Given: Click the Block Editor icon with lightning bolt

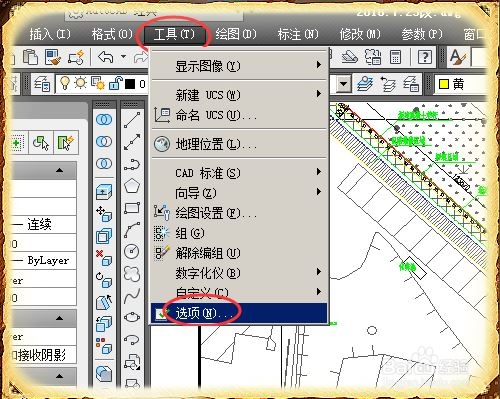Looking at the screenshot, I should pos(76,57).
